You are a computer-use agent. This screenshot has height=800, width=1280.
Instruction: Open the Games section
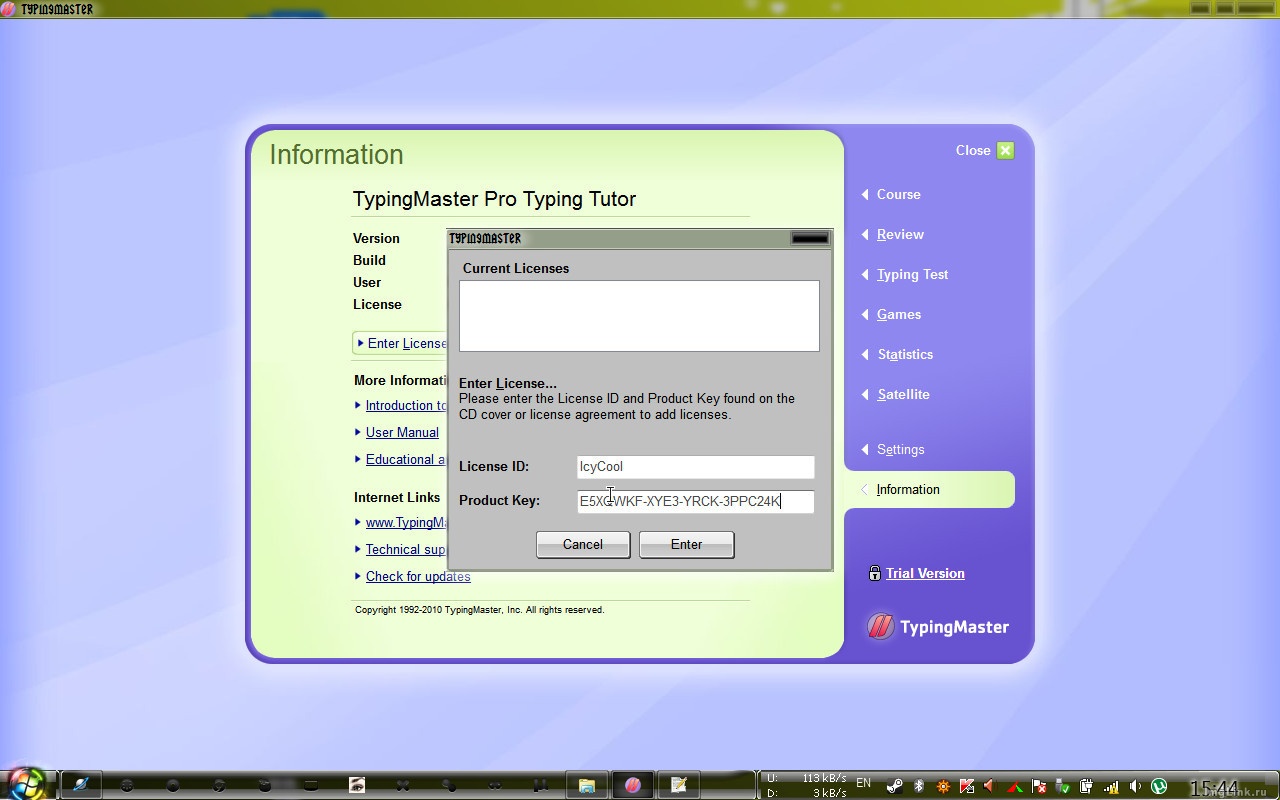pos(899,314)
